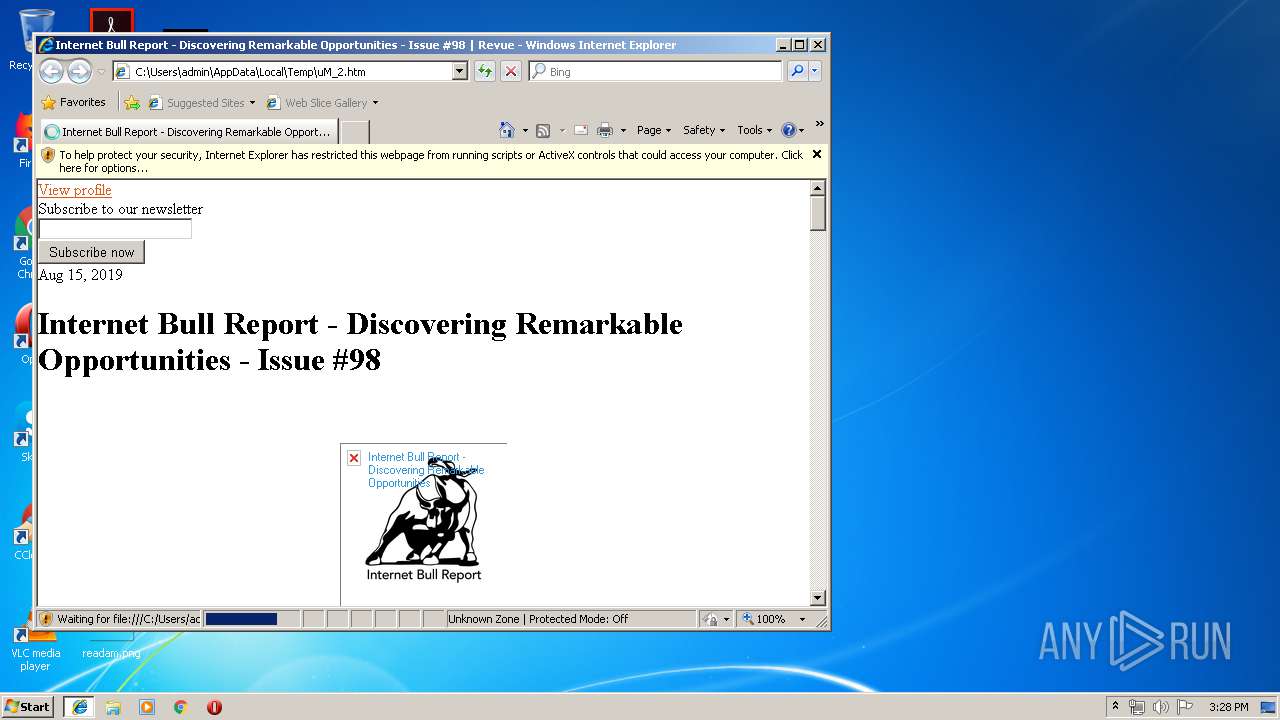Click the Start button
This screenshot has height=720, width=1280.
(28, 707)
